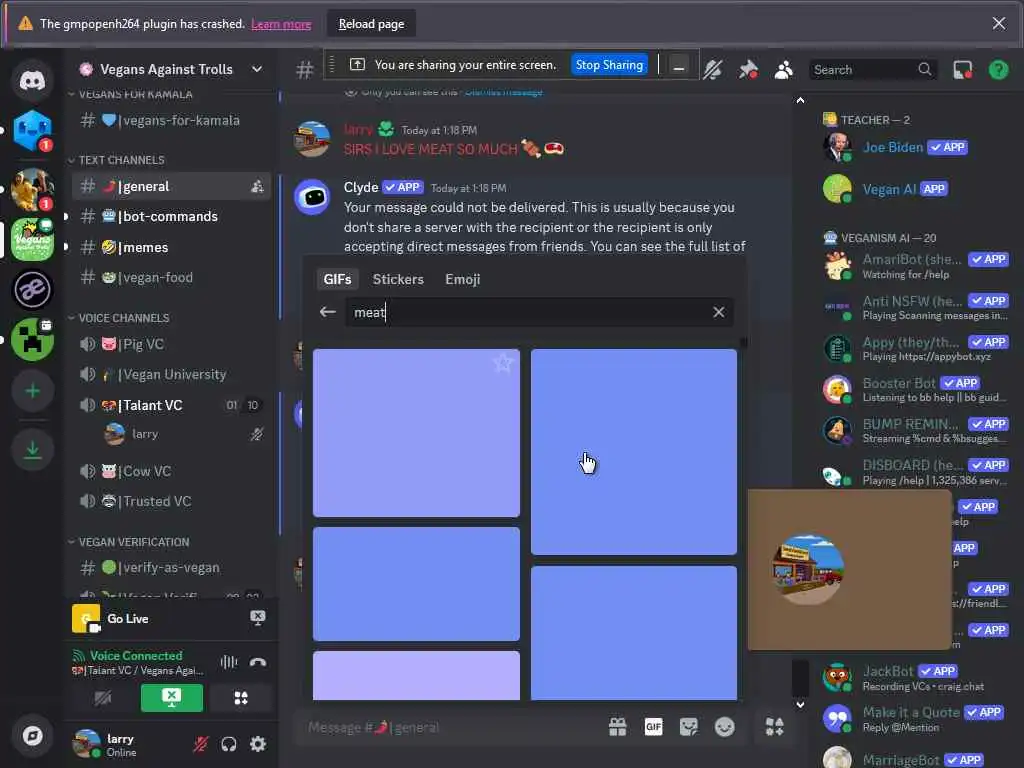The height and width of the screenshot is (768, 1024).
Task: Click create invite icon on general channel
Action: click(x=257, y=187)
